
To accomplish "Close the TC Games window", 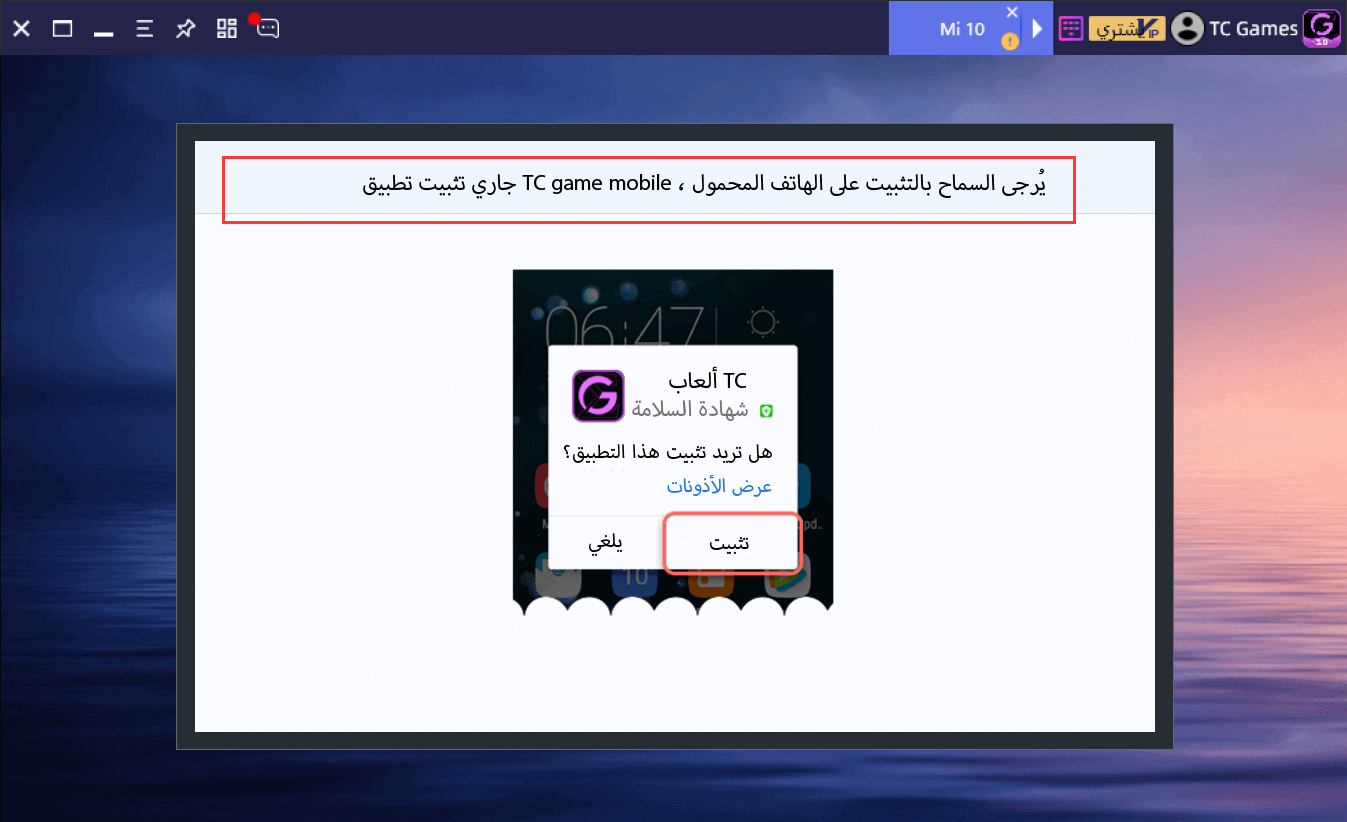I will point(21,28).
